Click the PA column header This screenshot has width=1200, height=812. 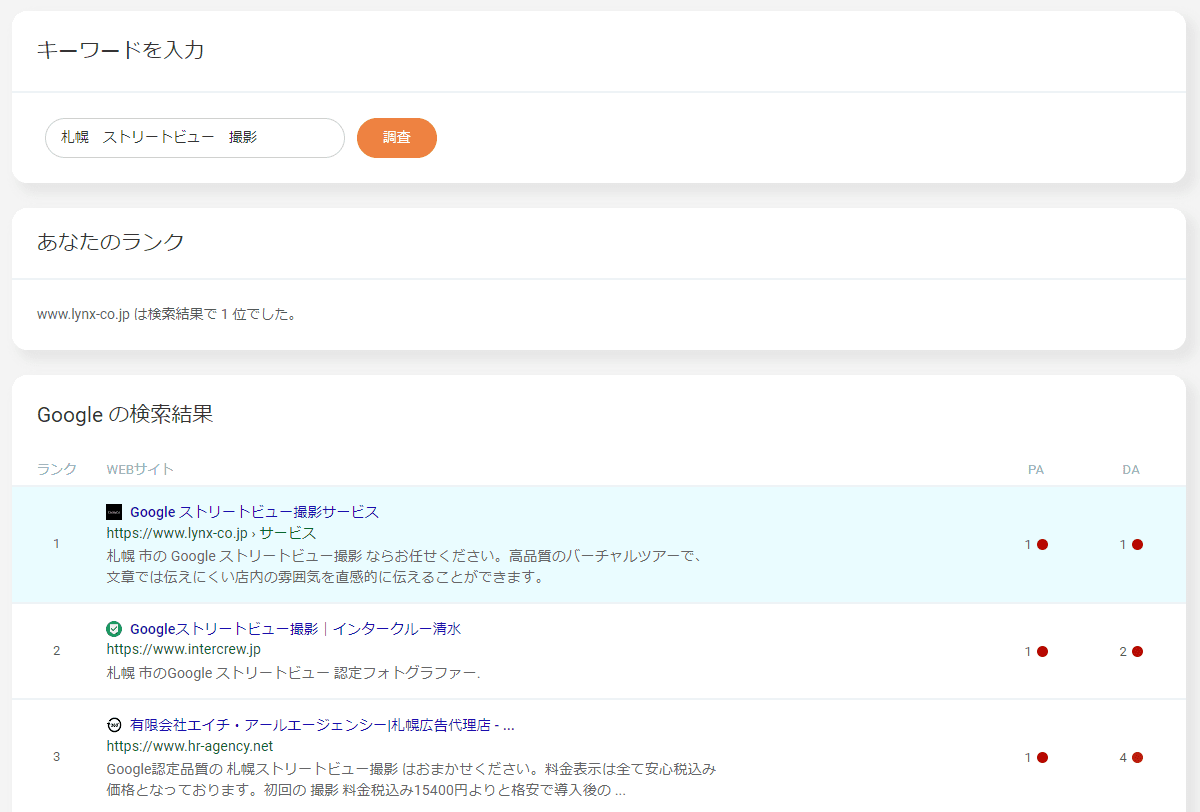click(1036, 470)
